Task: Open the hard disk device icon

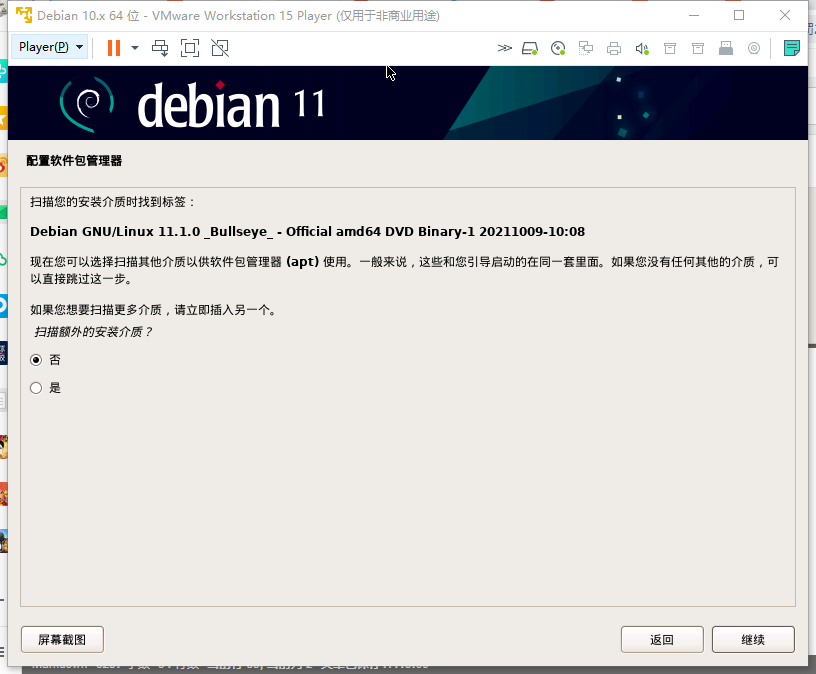Action: pos(530,48)
